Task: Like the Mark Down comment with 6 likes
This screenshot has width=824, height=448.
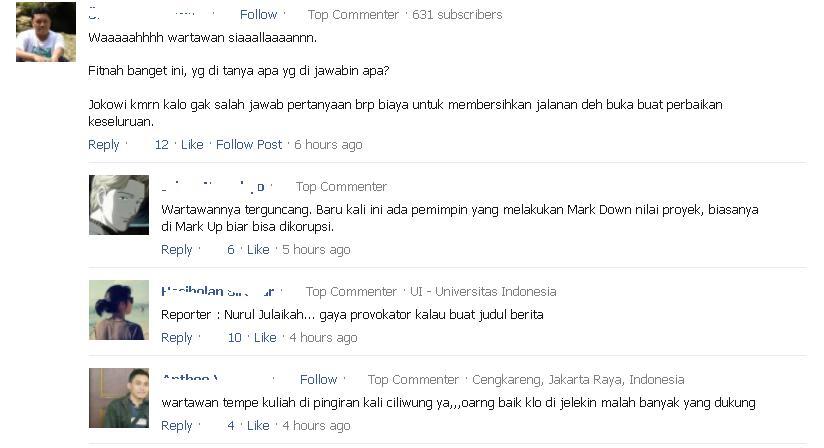Action: (258, 249)
